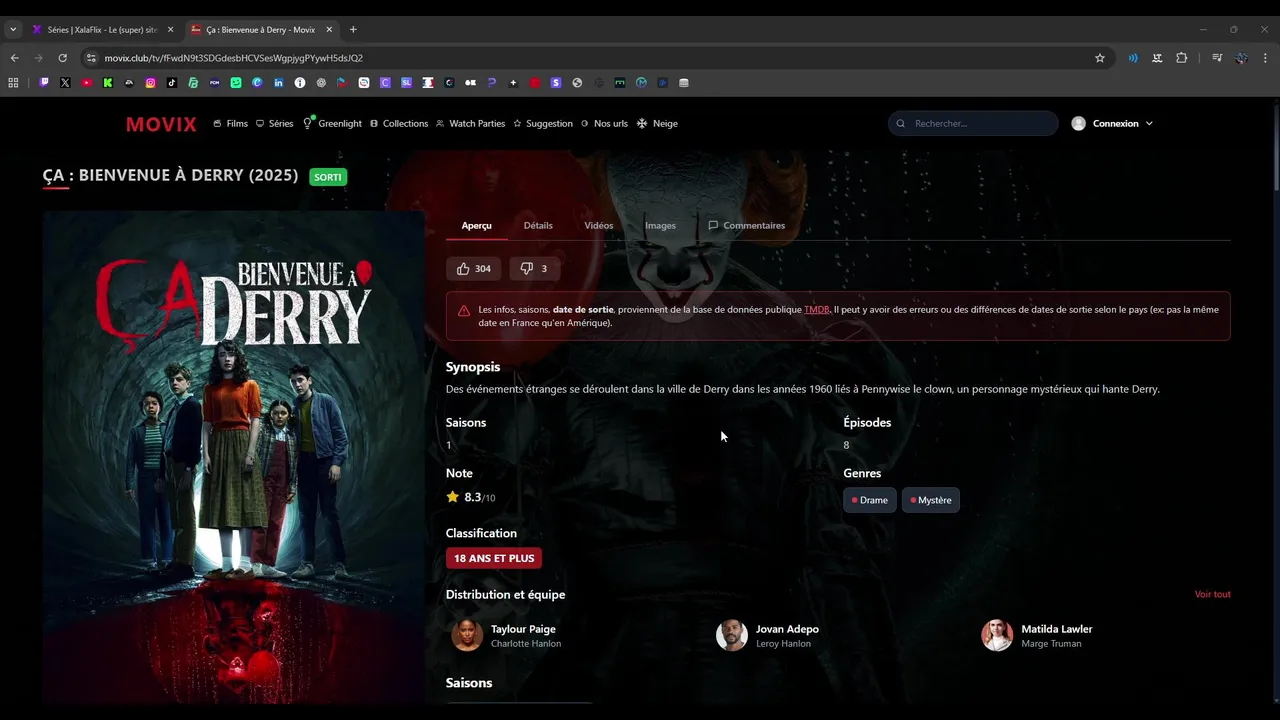The height and width of the screenshot is (720, 1280).
Task: Click the browser address bar URL
Action: pos(234,58)
